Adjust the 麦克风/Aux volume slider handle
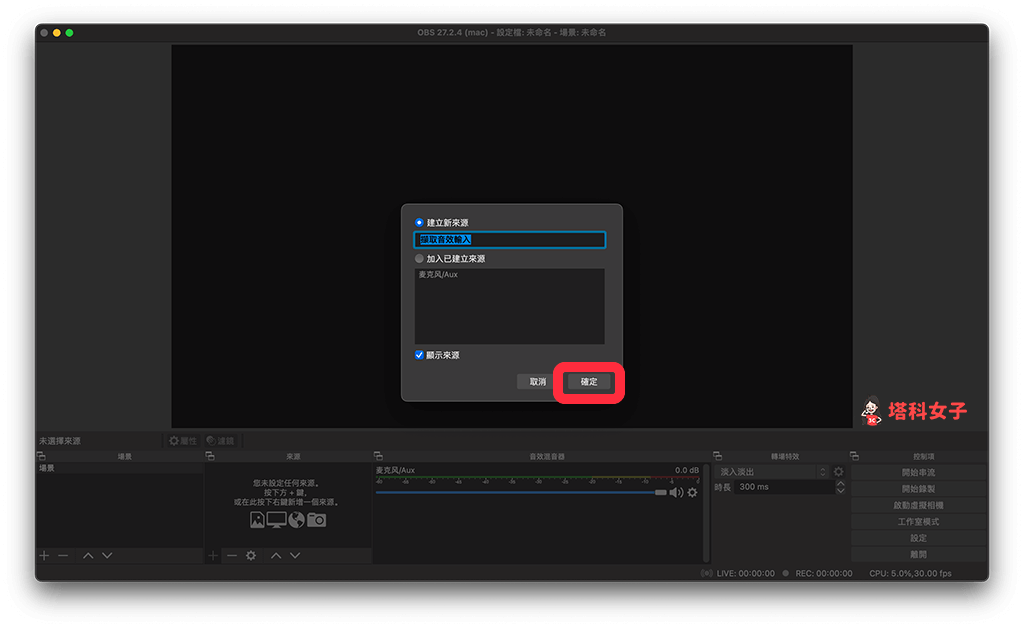This screenshot has width=1024, height=628. (x=660, y=492)
